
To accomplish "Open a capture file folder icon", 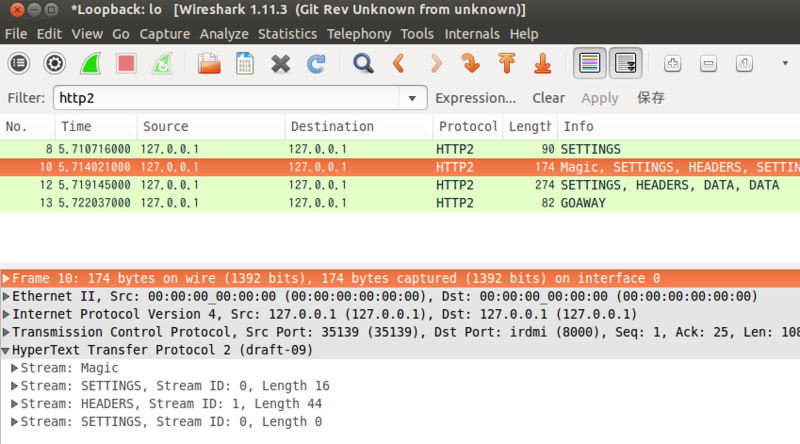I will pos(209,64).
